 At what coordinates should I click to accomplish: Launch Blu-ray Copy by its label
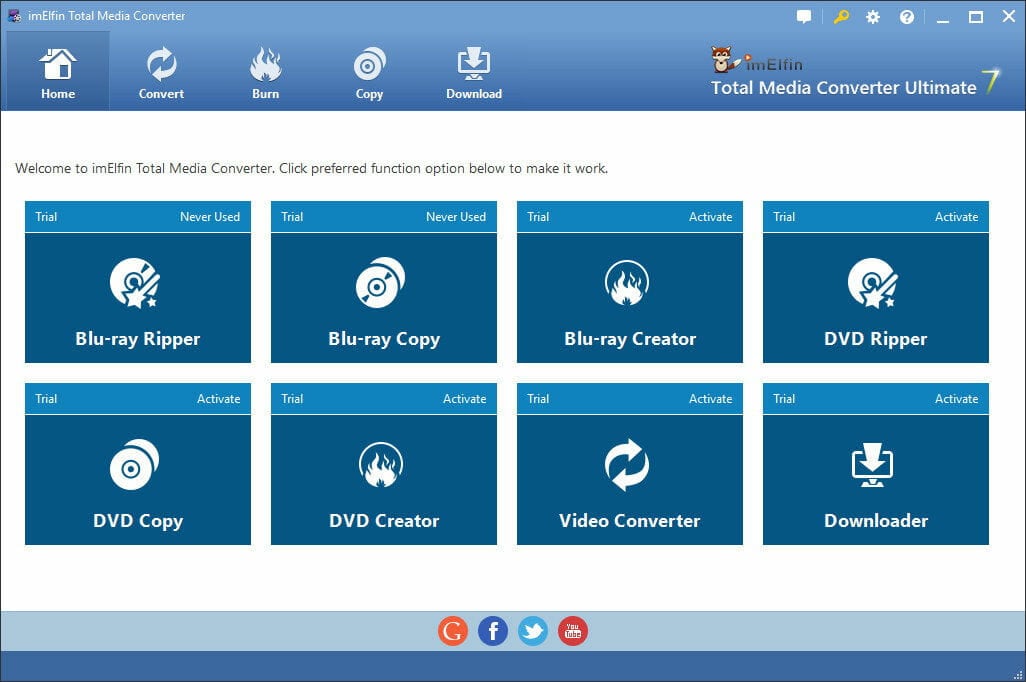point(384,339)
